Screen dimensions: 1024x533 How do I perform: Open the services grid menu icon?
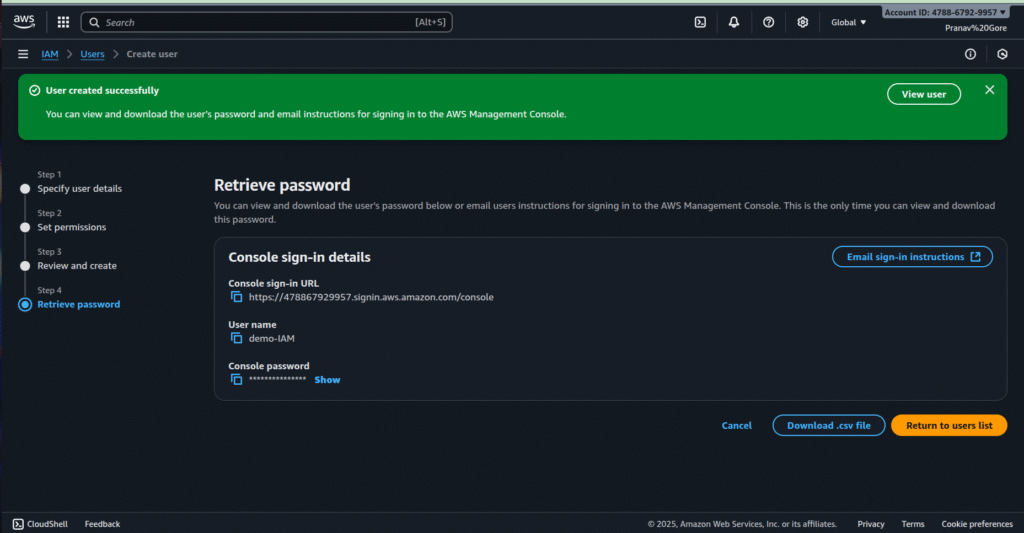pyautogui.click(x=63, y=22)
